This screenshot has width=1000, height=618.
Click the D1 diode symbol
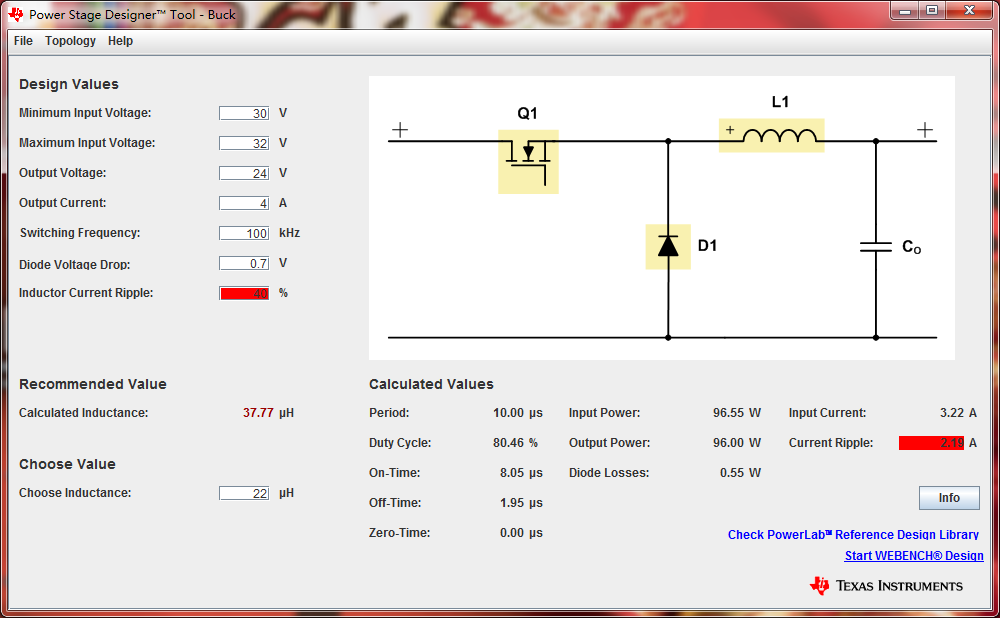(x=668, y=246)
